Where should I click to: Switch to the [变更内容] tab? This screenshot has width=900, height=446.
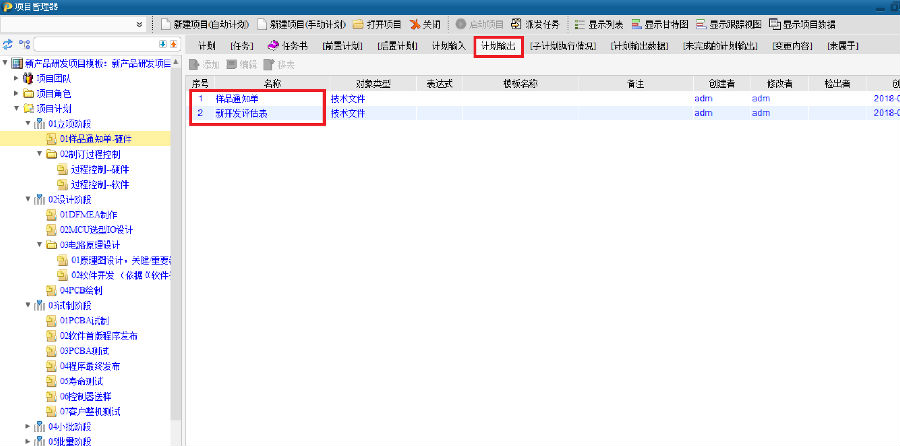792,46
